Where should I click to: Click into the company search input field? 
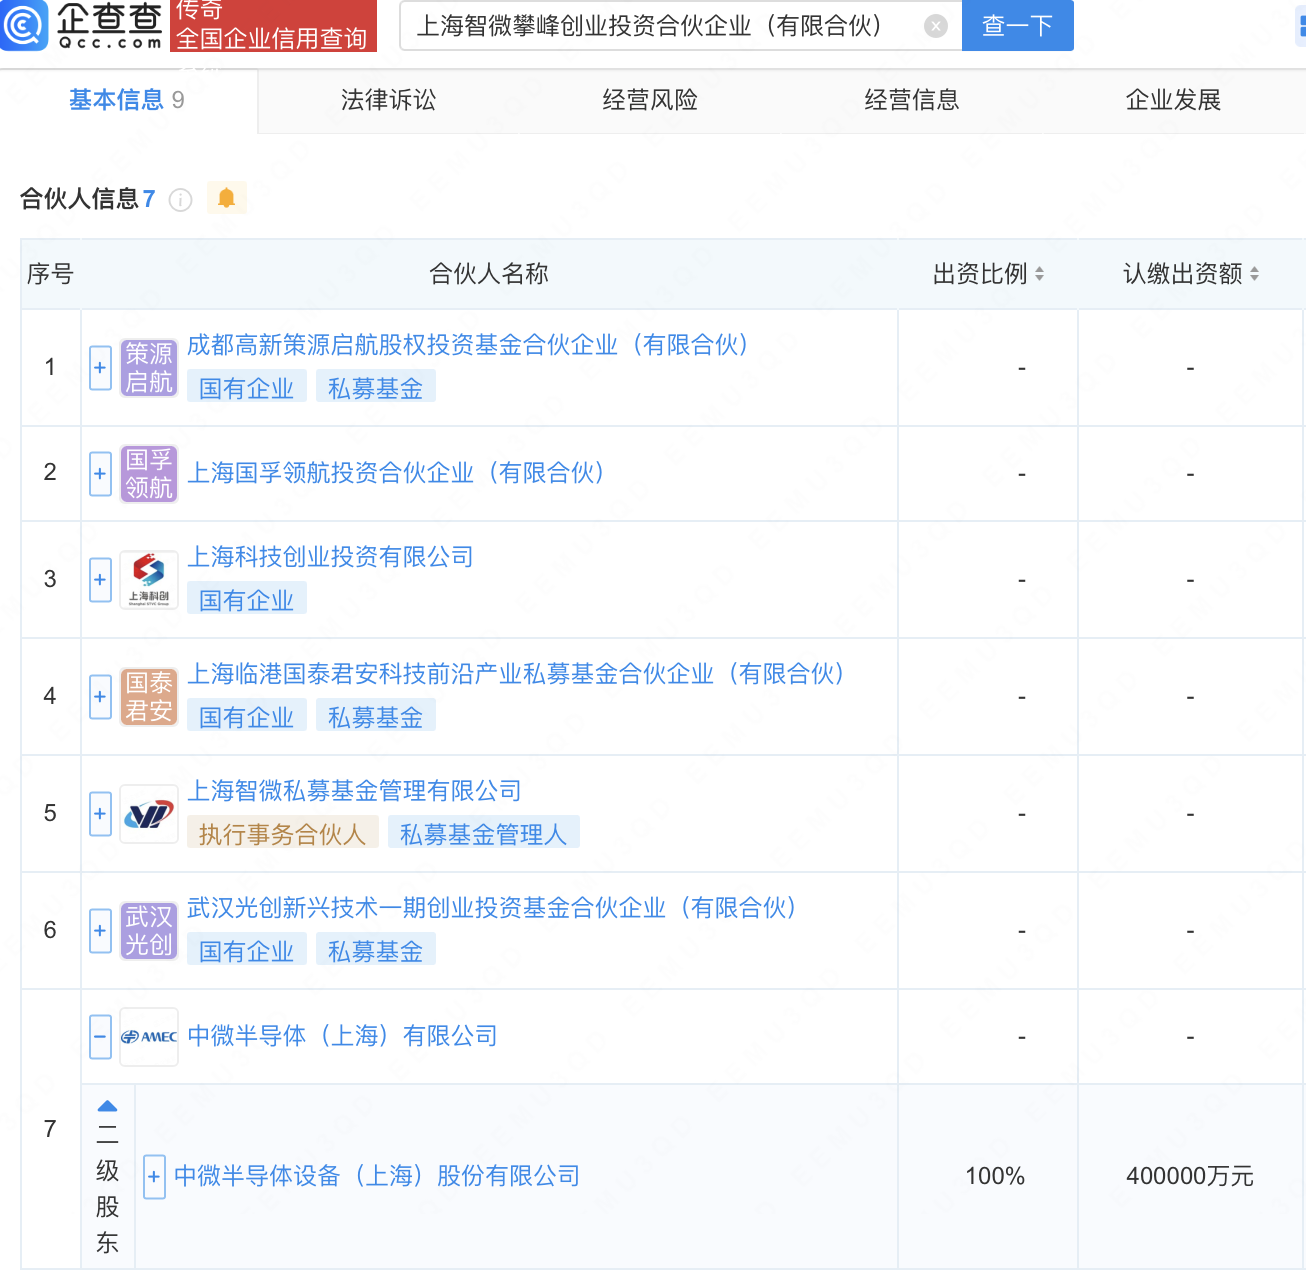tap(660, 26)
